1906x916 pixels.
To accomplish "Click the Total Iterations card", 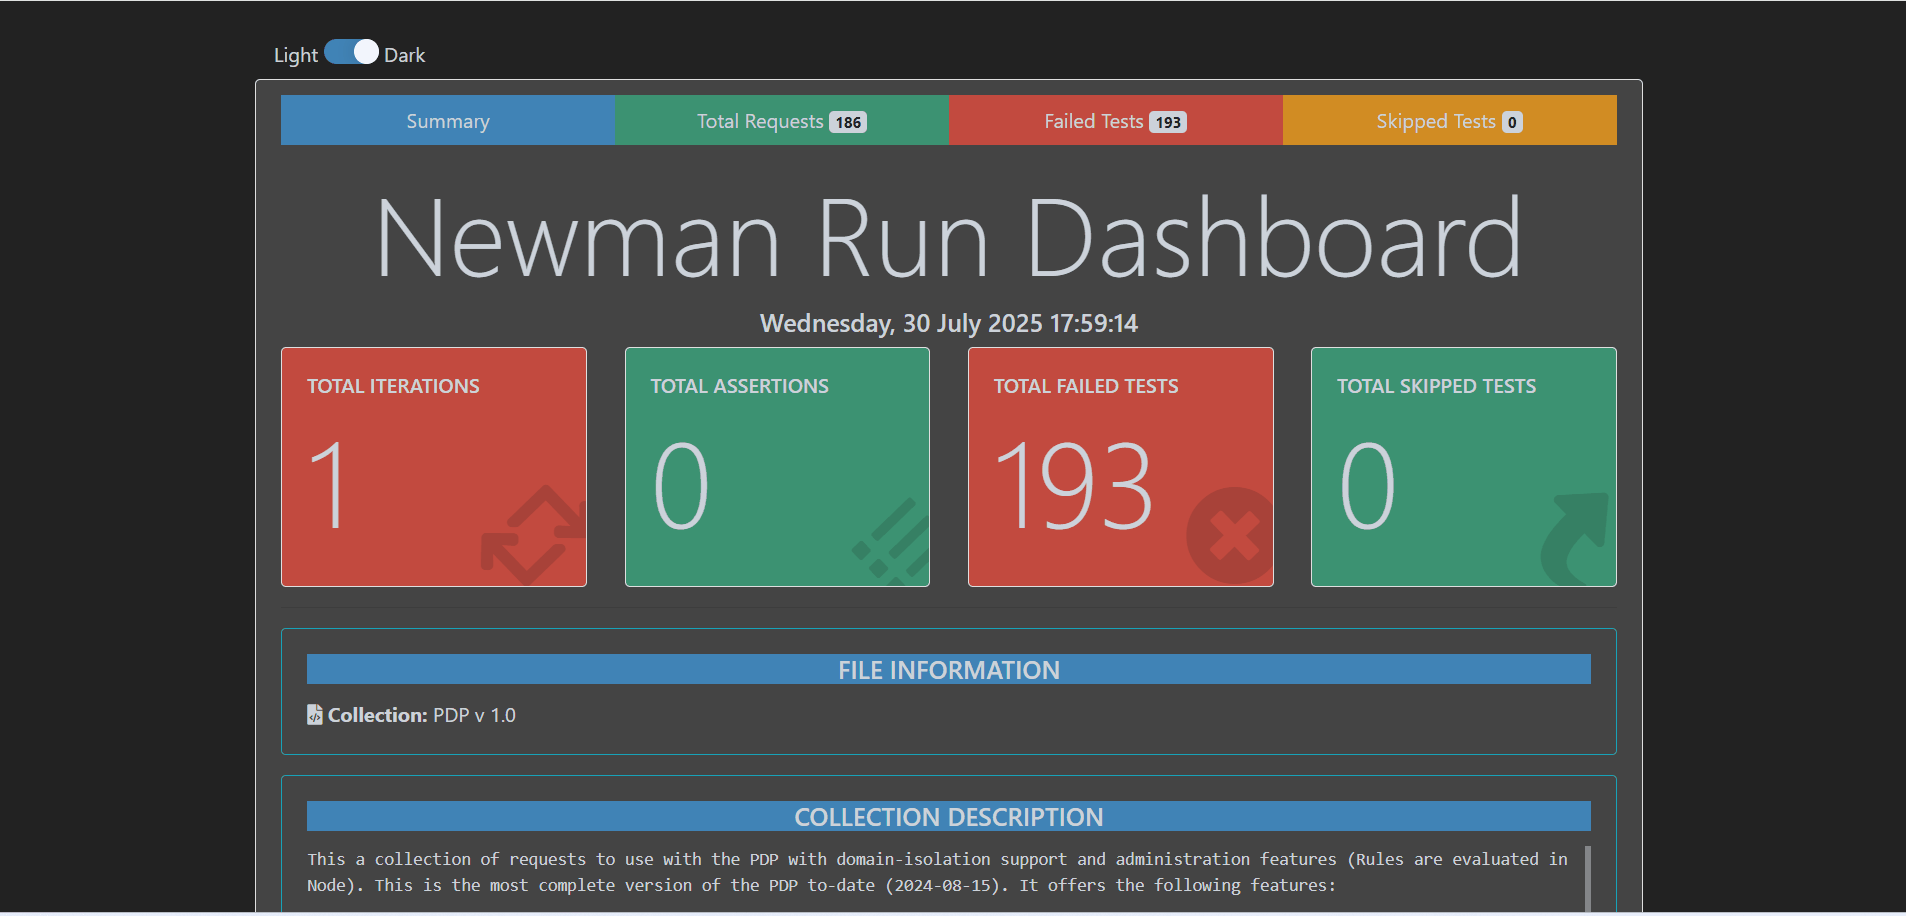I will point(433,466).
